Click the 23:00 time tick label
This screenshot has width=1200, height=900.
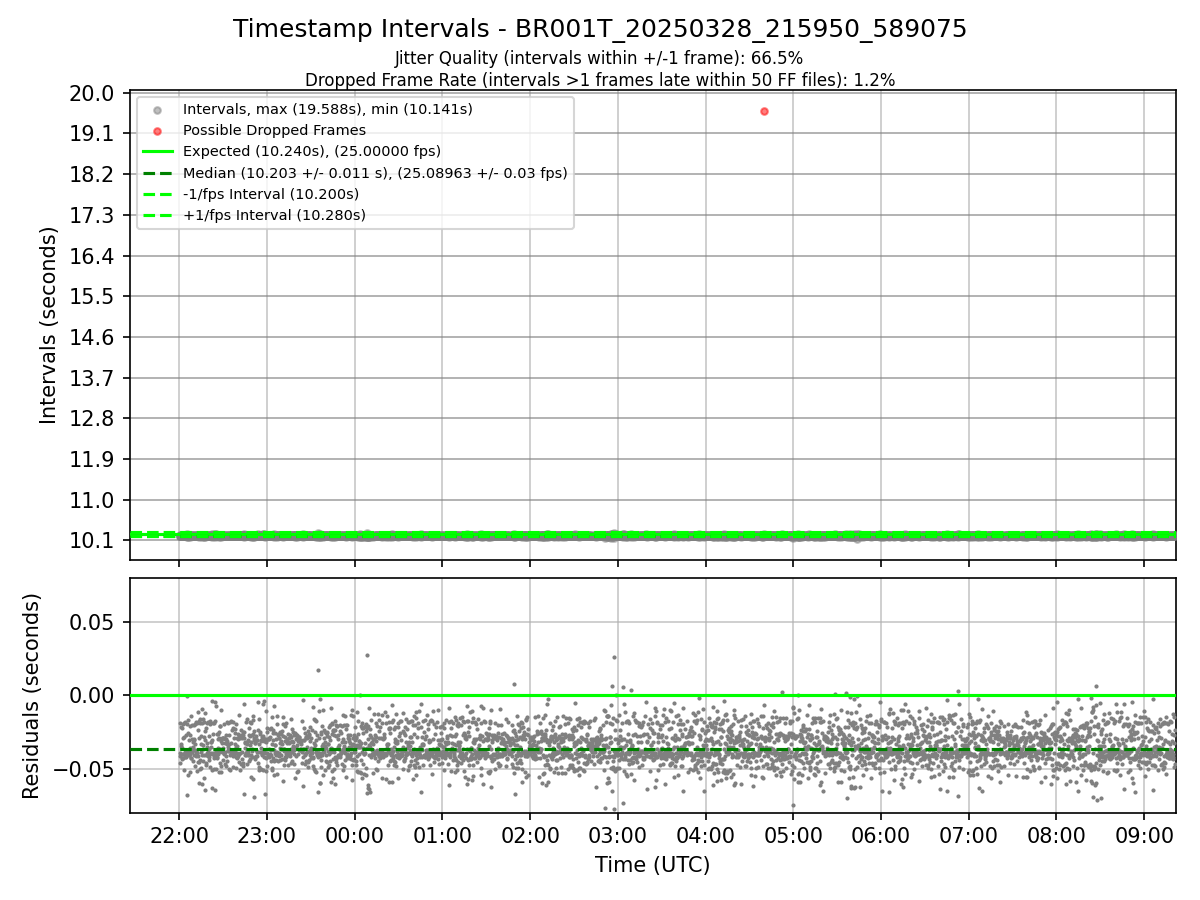267,833
